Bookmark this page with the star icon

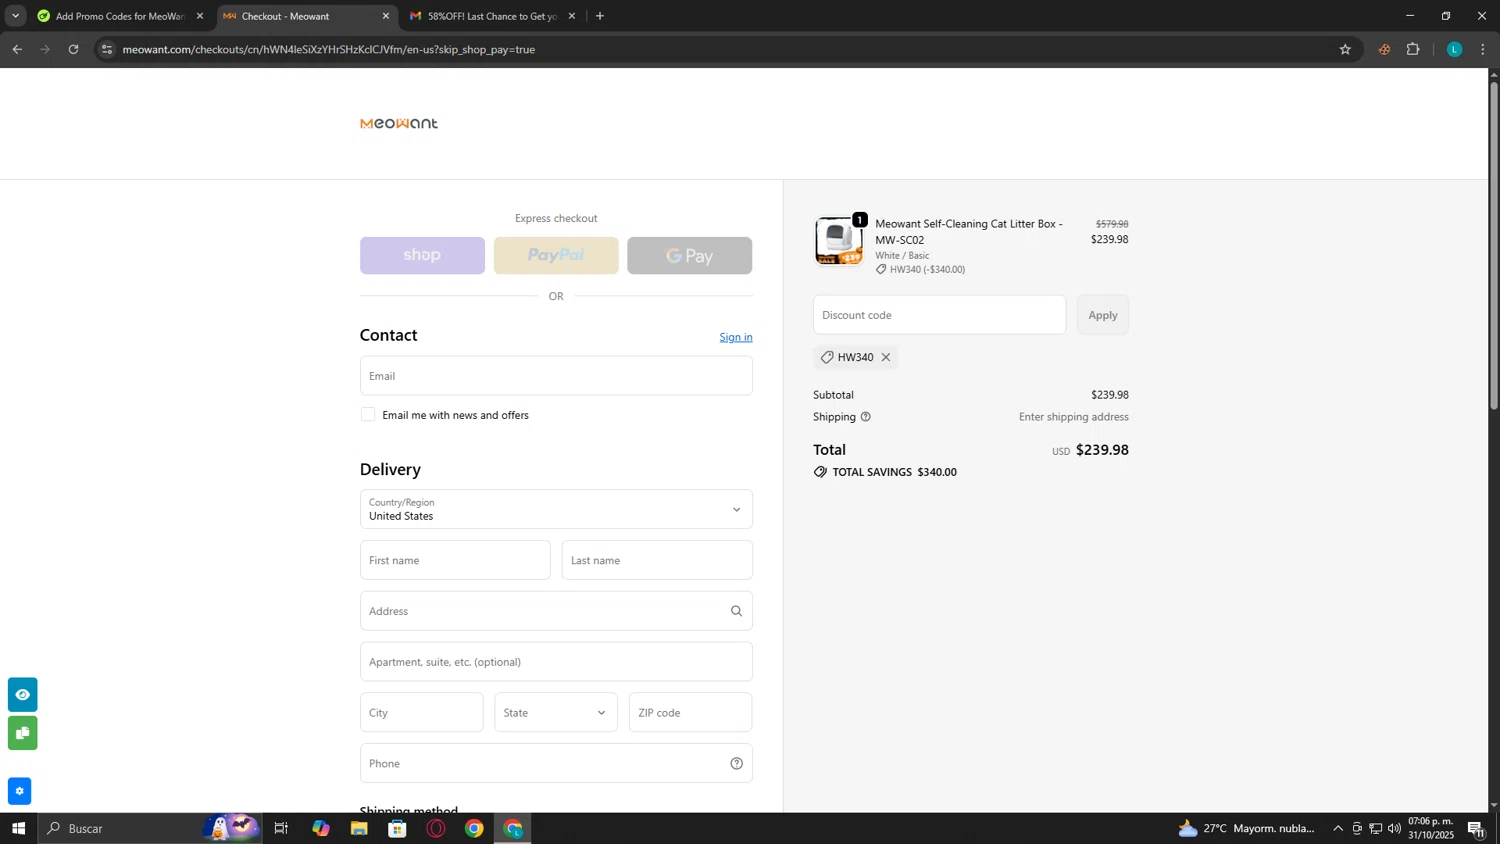[x=1345, y=49]
